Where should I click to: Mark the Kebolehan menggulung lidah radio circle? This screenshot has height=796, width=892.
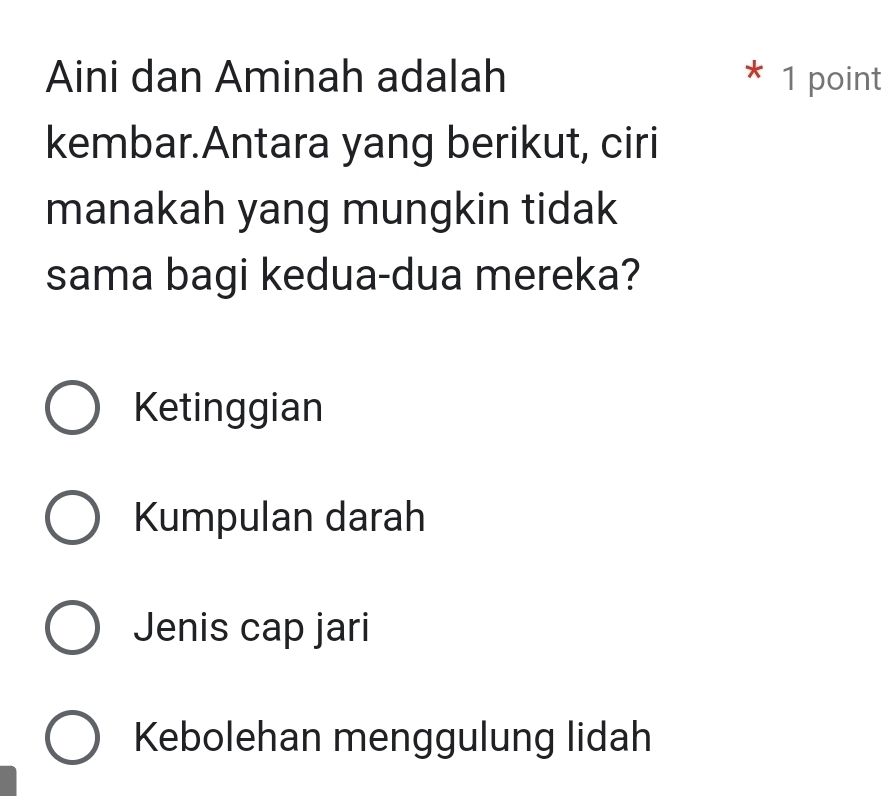(x=72, y=739)
